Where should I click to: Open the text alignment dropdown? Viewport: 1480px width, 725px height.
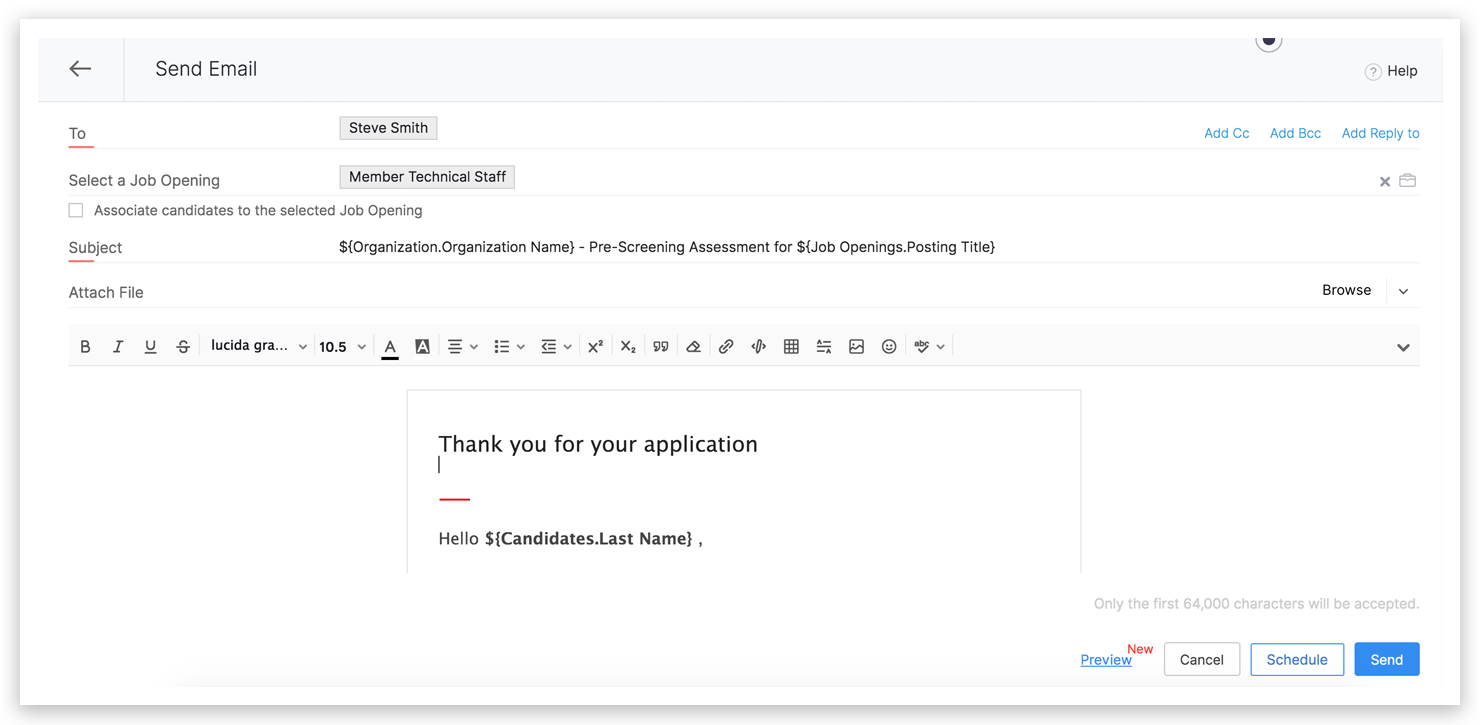point(462,347)
